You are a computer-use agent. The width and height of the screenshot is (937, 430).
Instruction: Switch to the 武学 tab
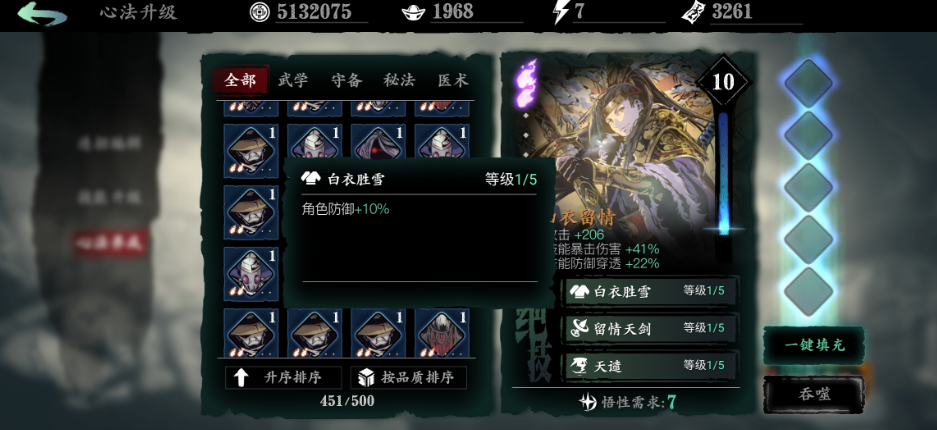click(x=293, y=81)
